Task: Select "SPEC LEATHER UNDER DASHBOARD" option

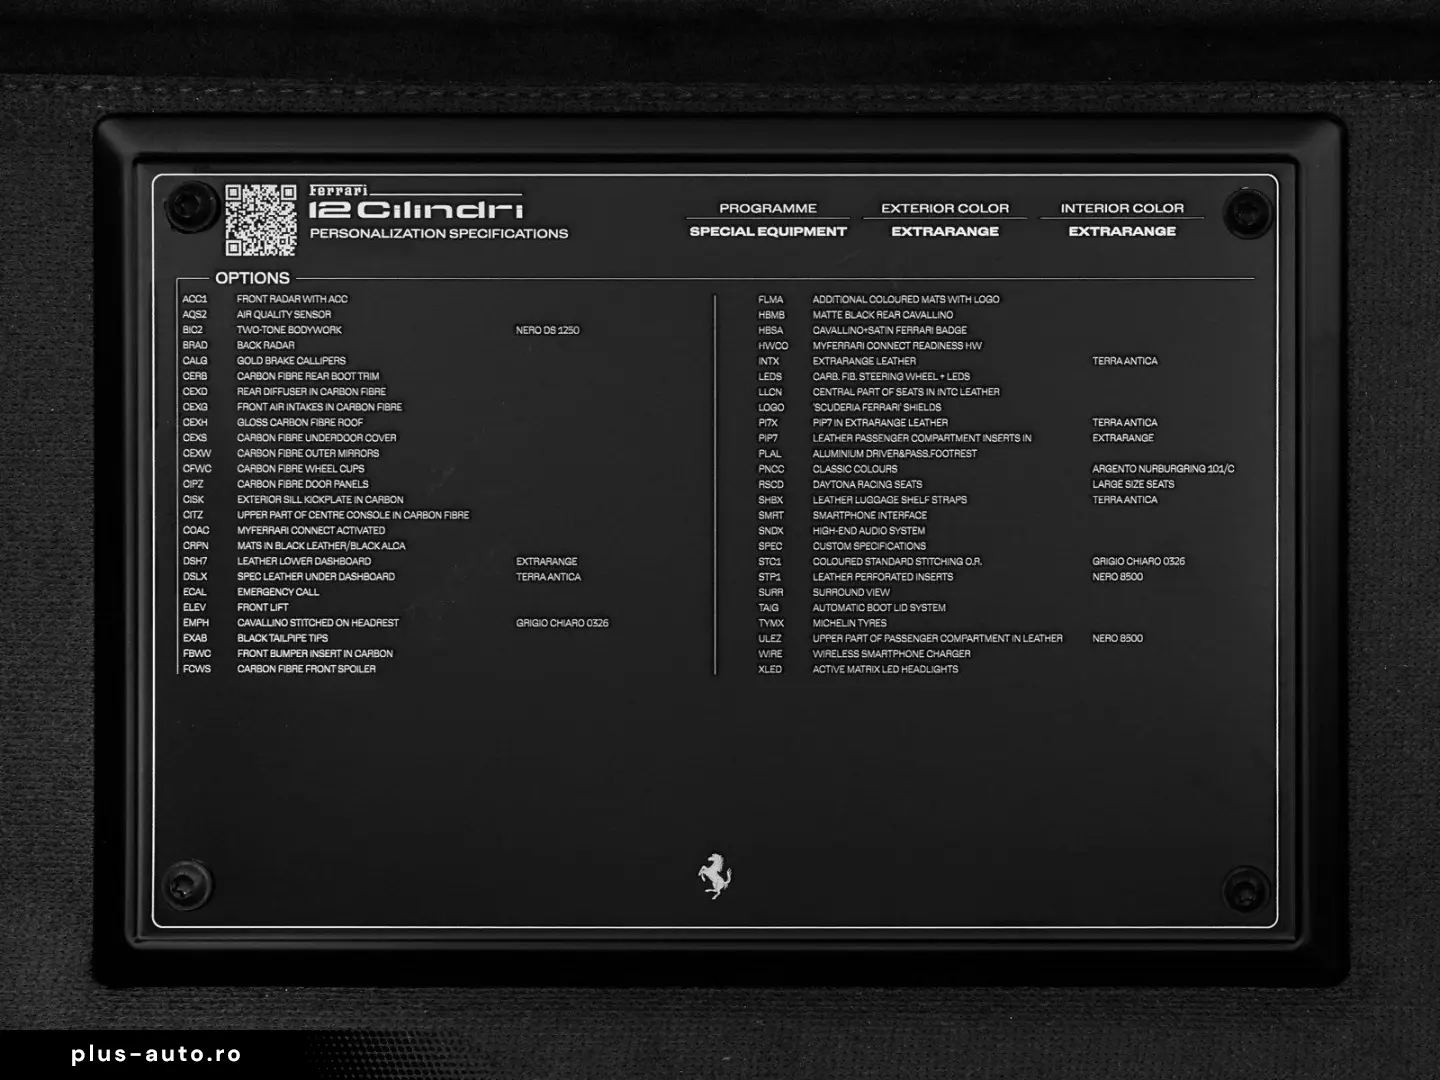Action: pos(316,577)
